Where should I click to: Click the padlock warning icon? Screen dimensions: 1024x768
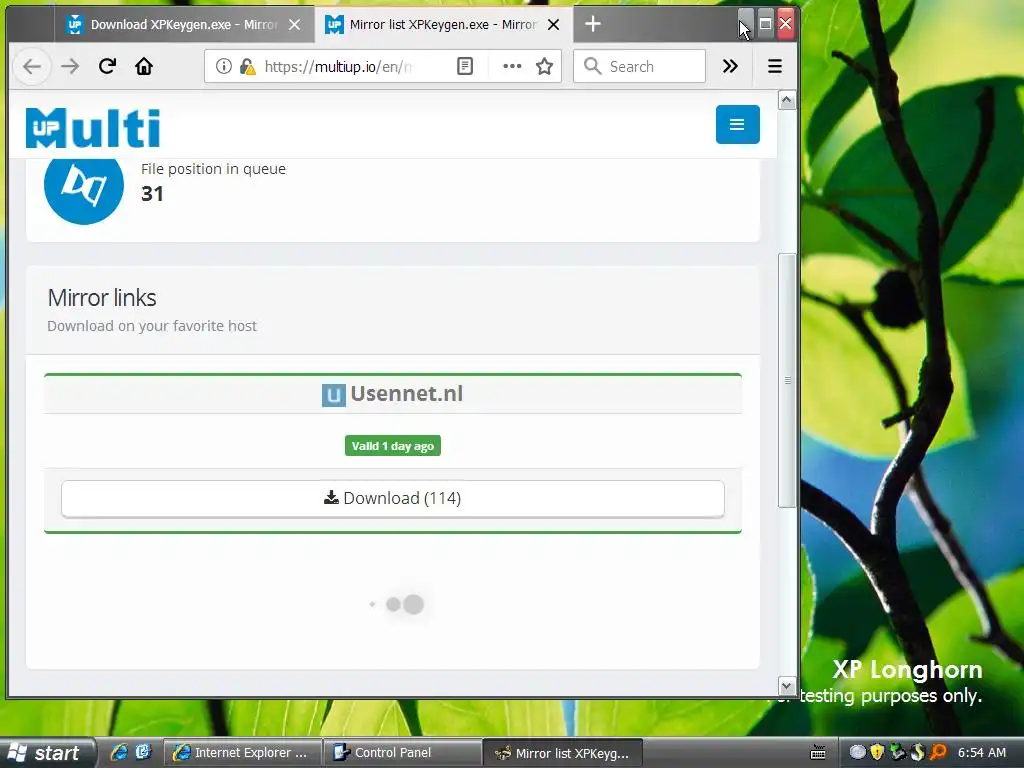point(248,67)
